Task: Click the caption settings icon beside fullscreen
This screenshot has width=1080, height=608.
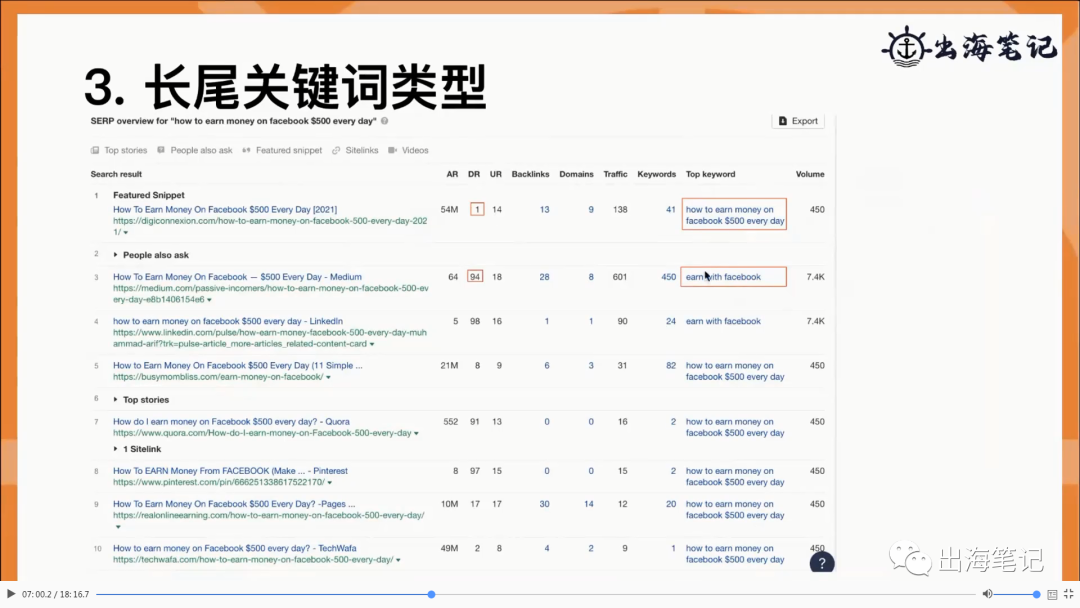Action: click(1051, 594)
